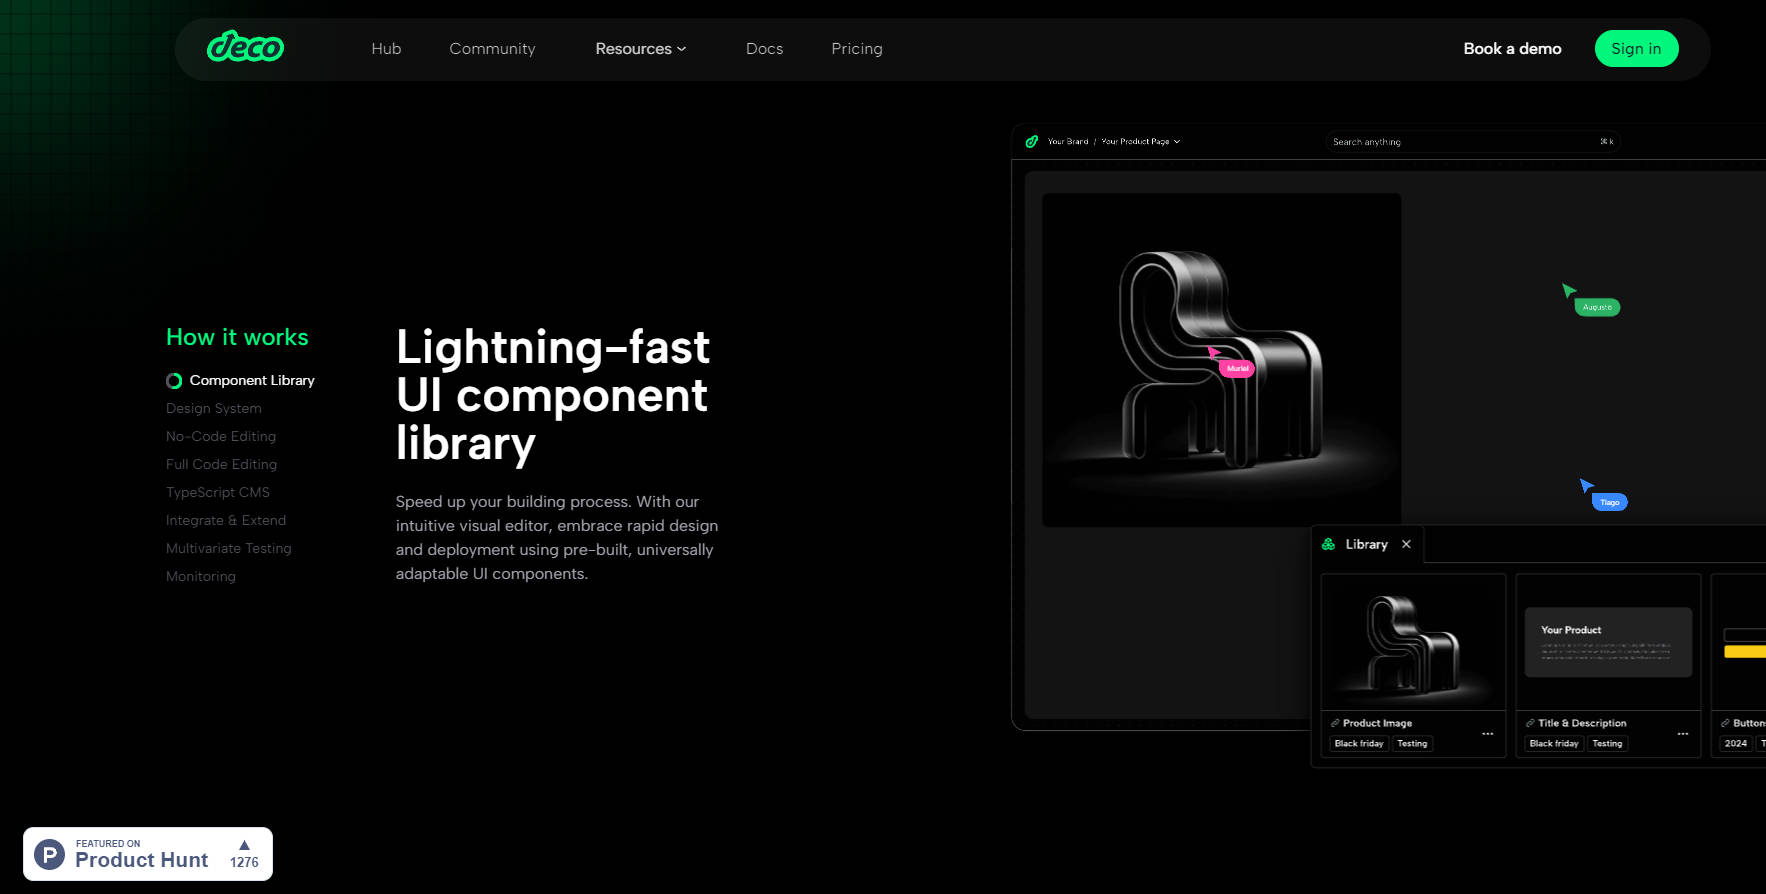Viewport: 1766px width, 894px height.
Task: Open Title & Description more options menu
Action: coord(1682,734)
